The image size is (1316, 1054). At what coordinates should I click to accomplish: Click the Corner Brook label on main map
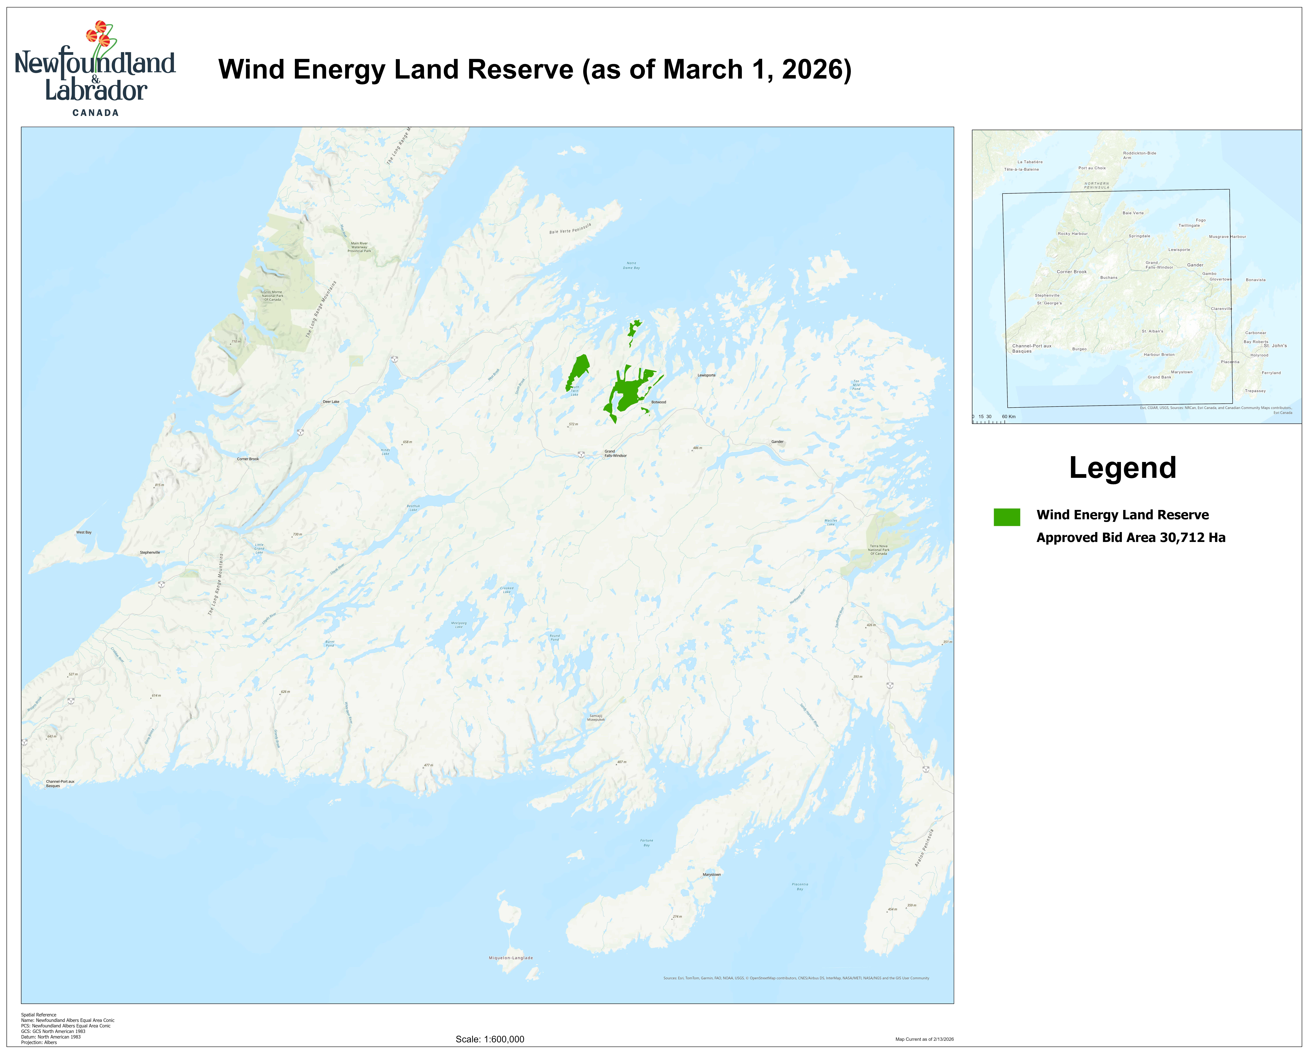[x=247, y=459]
